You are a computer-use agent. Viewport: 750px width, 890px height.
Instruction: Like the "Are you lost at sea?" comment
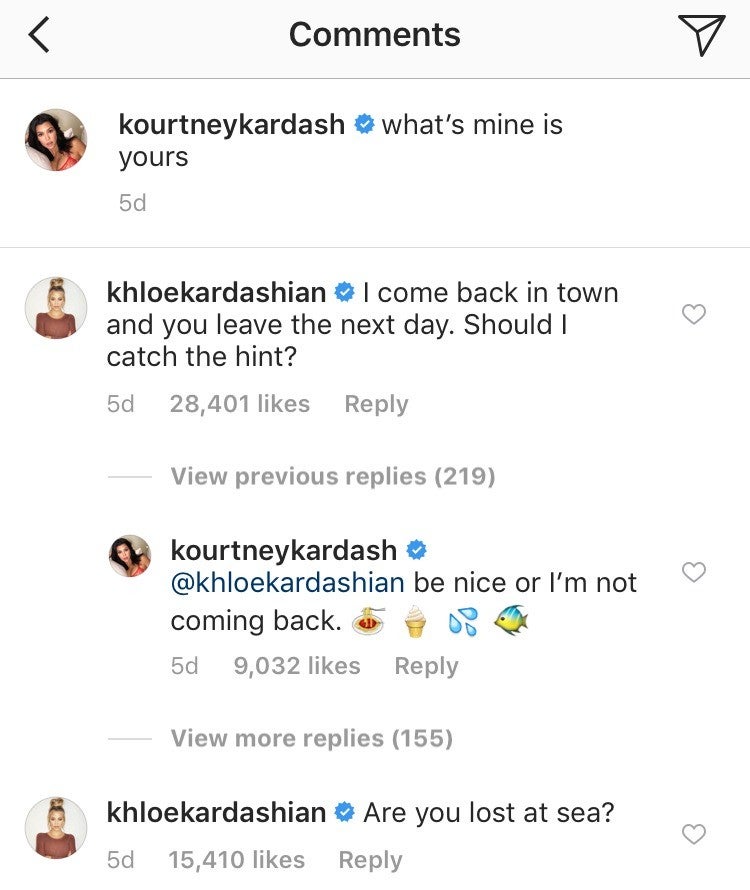[693, 834]
